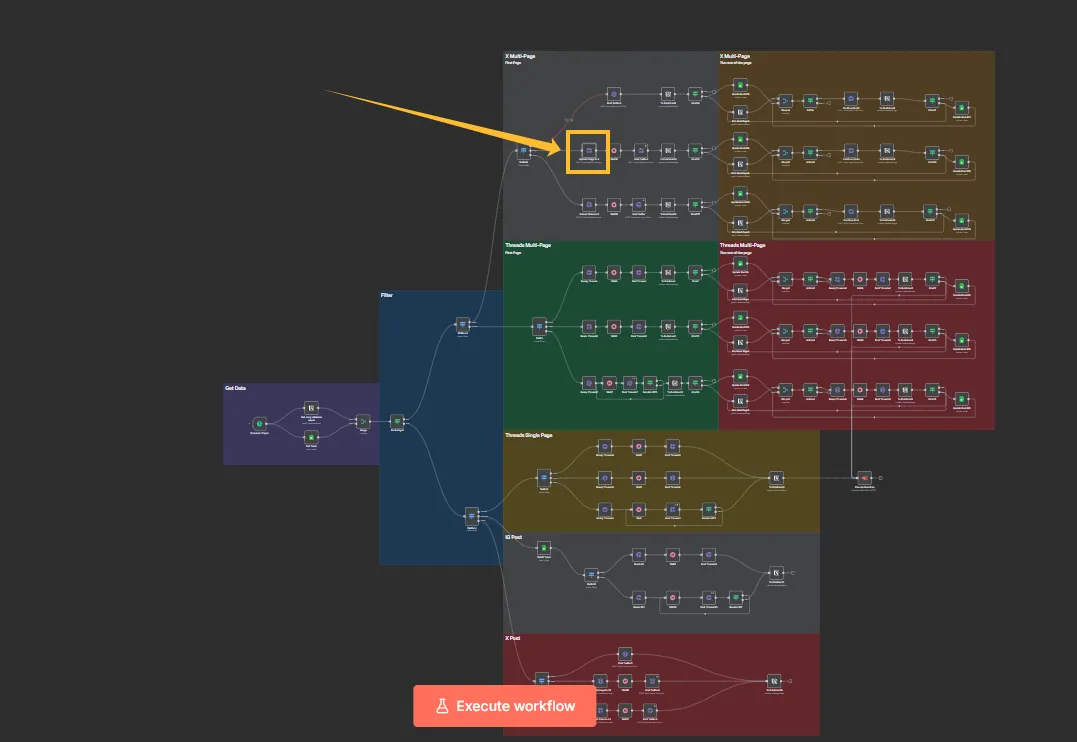The width and height of the screenshot is (1077, 742).
Task: Click the green filter node in Filter section
Action: tap(396, 421)
